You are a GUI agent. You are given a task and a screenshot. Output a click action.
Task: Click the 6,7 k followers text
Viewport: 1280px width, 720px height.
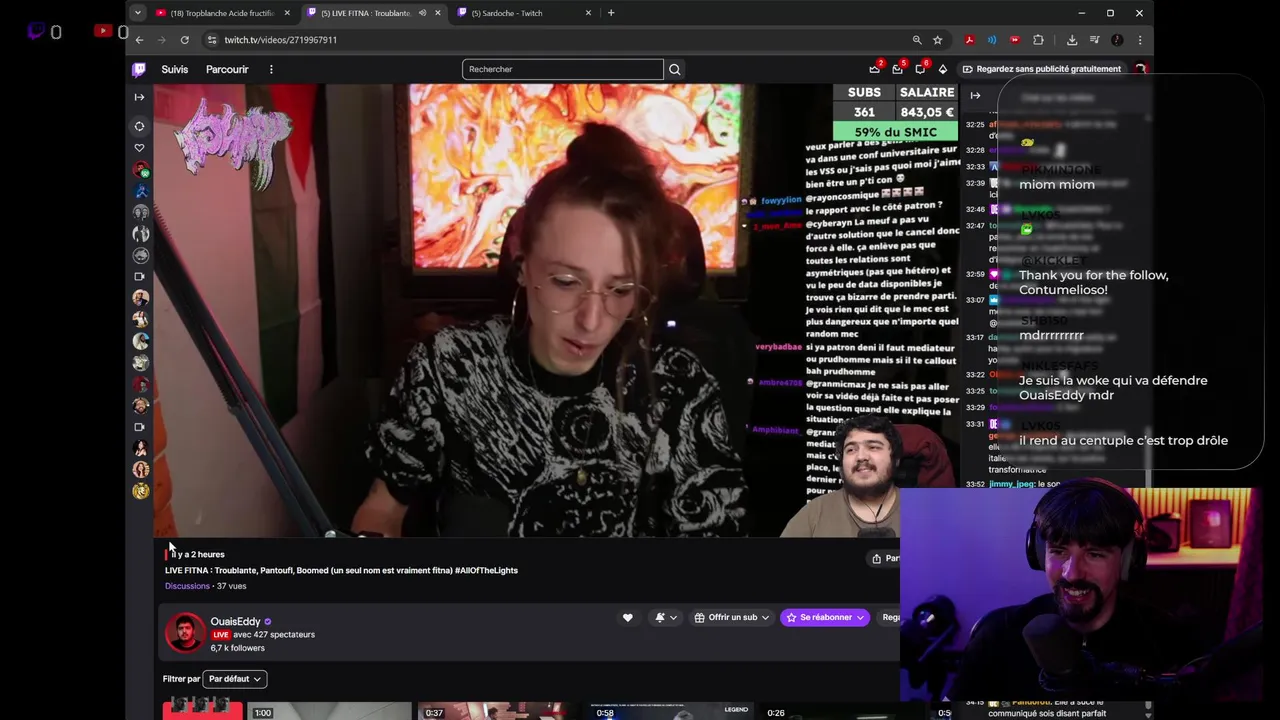[x=237, y=648]
